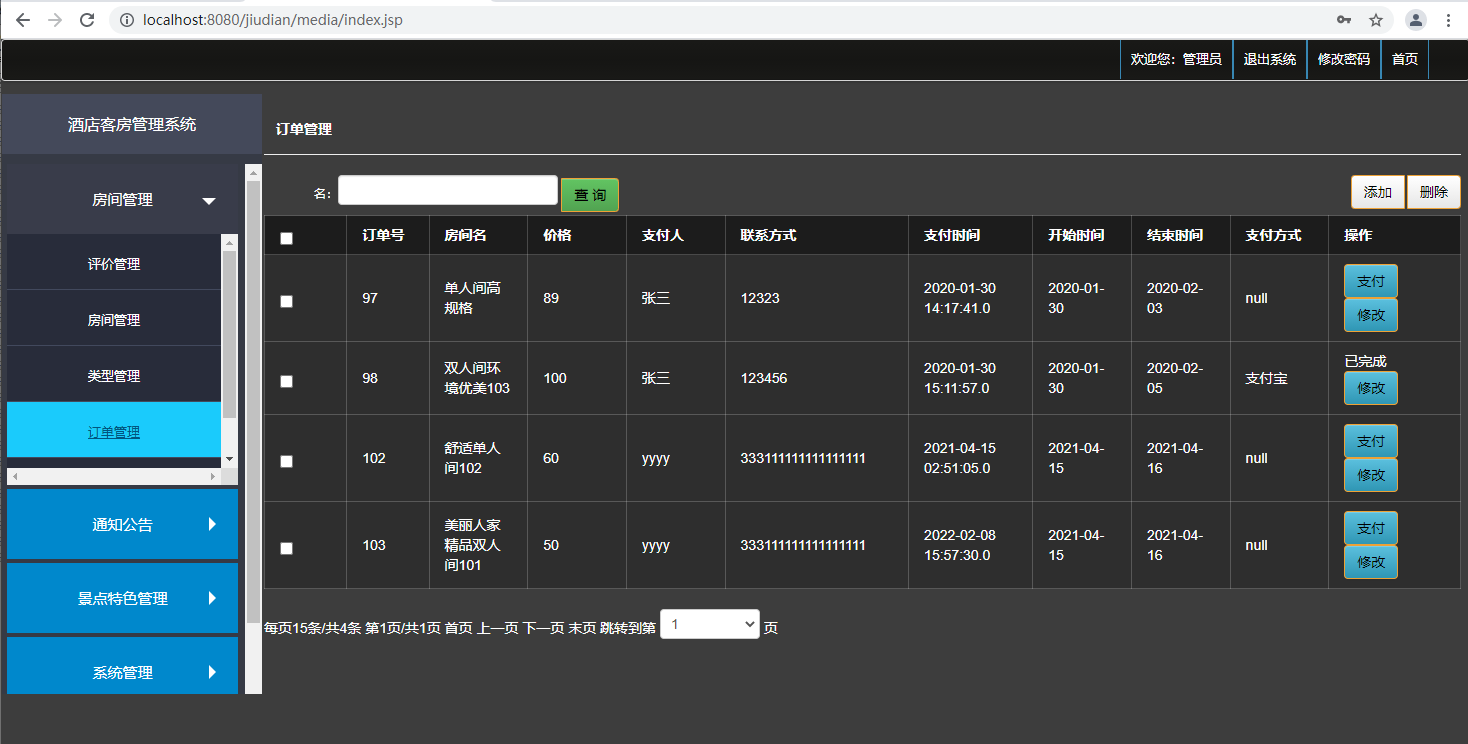Go to 类型管理 in the sidebar
The width and height of the screenshot is (1468, 744).
coord(114,376)
